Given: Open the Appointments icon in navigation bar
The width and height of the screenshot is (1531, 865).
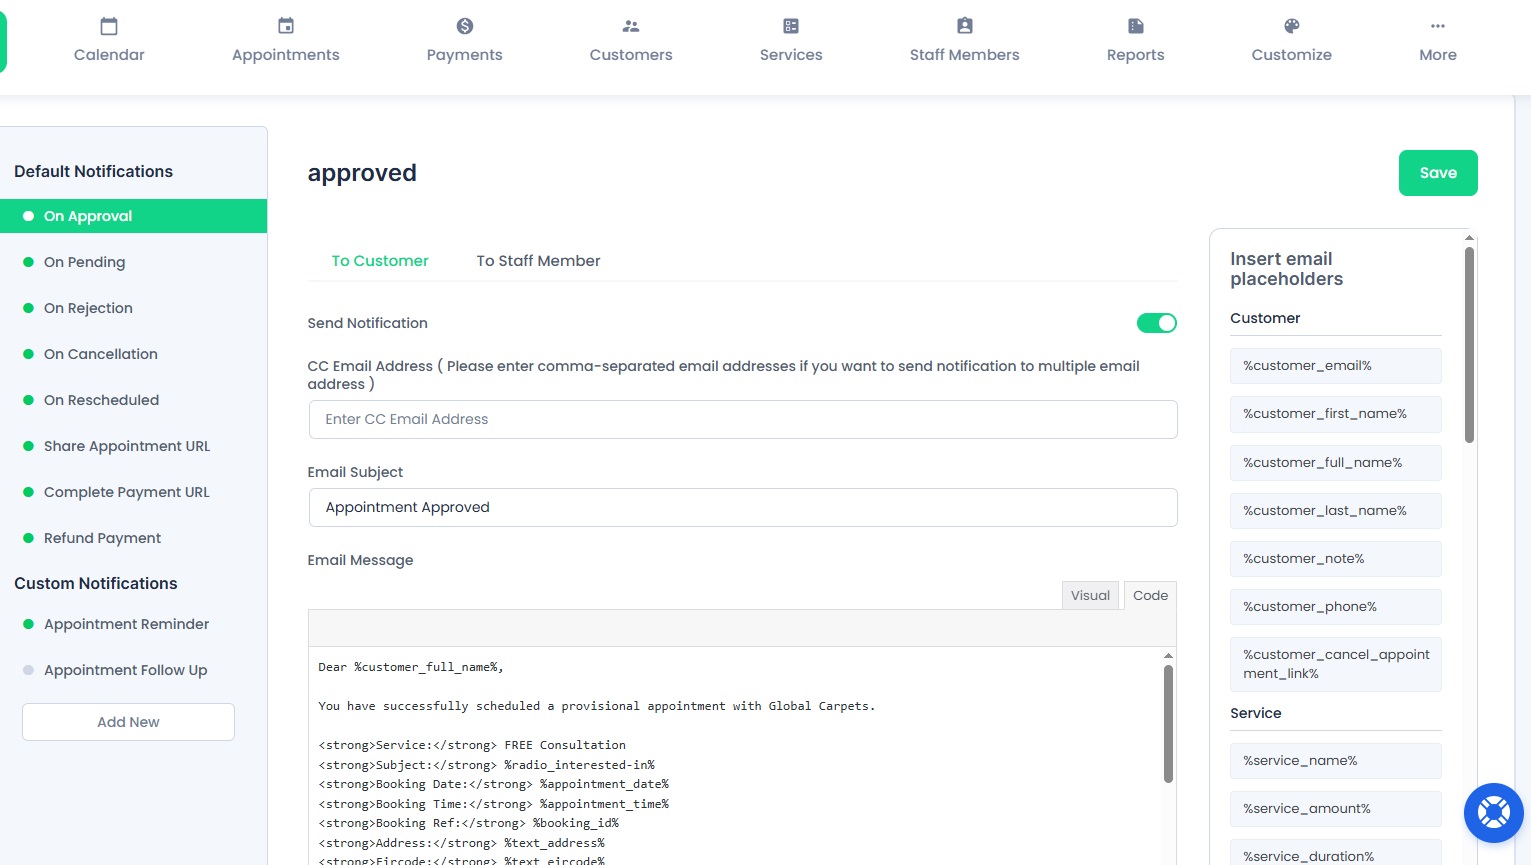Looking at the screenshot, I should 286,26.
